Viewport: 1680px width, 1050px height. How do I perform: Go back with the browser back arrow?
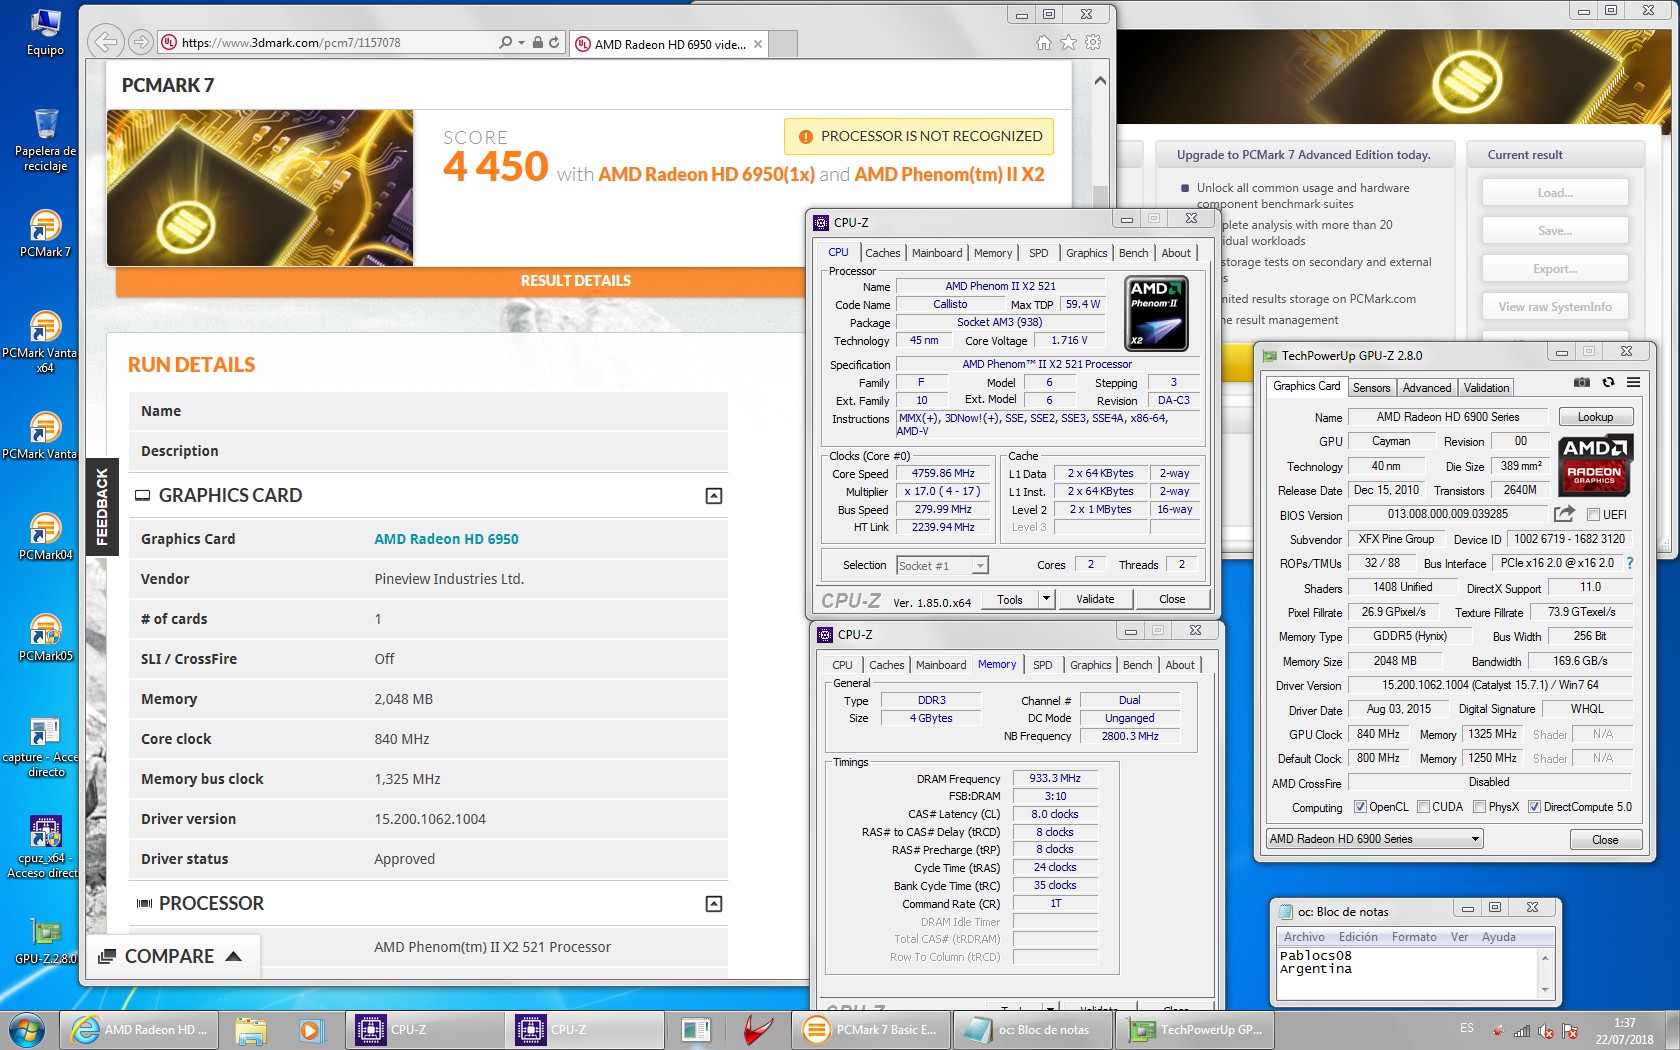(x=106, y=42)
